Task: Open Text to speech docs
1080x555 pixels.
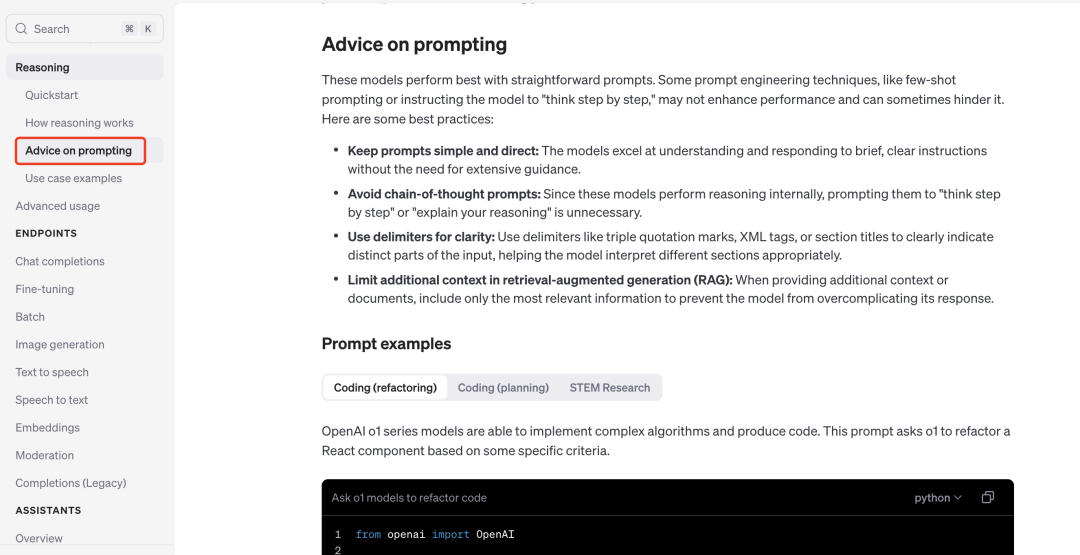Action: (52, 372)
